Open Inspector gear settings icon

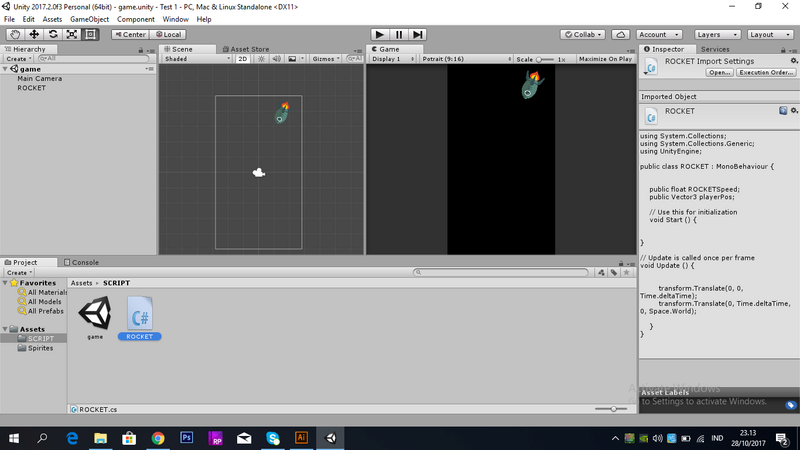pyautogui.click(x=793, y=61)
